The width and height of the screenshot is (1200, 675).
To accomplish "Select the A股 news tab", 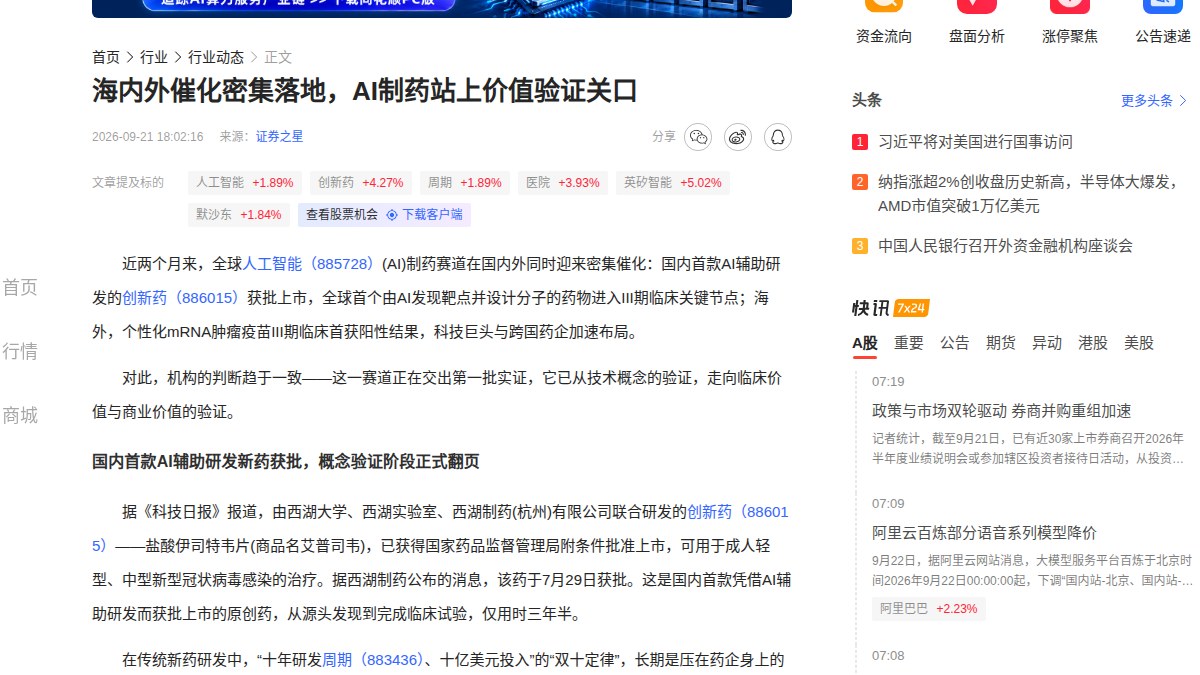I will pos(865,343).
